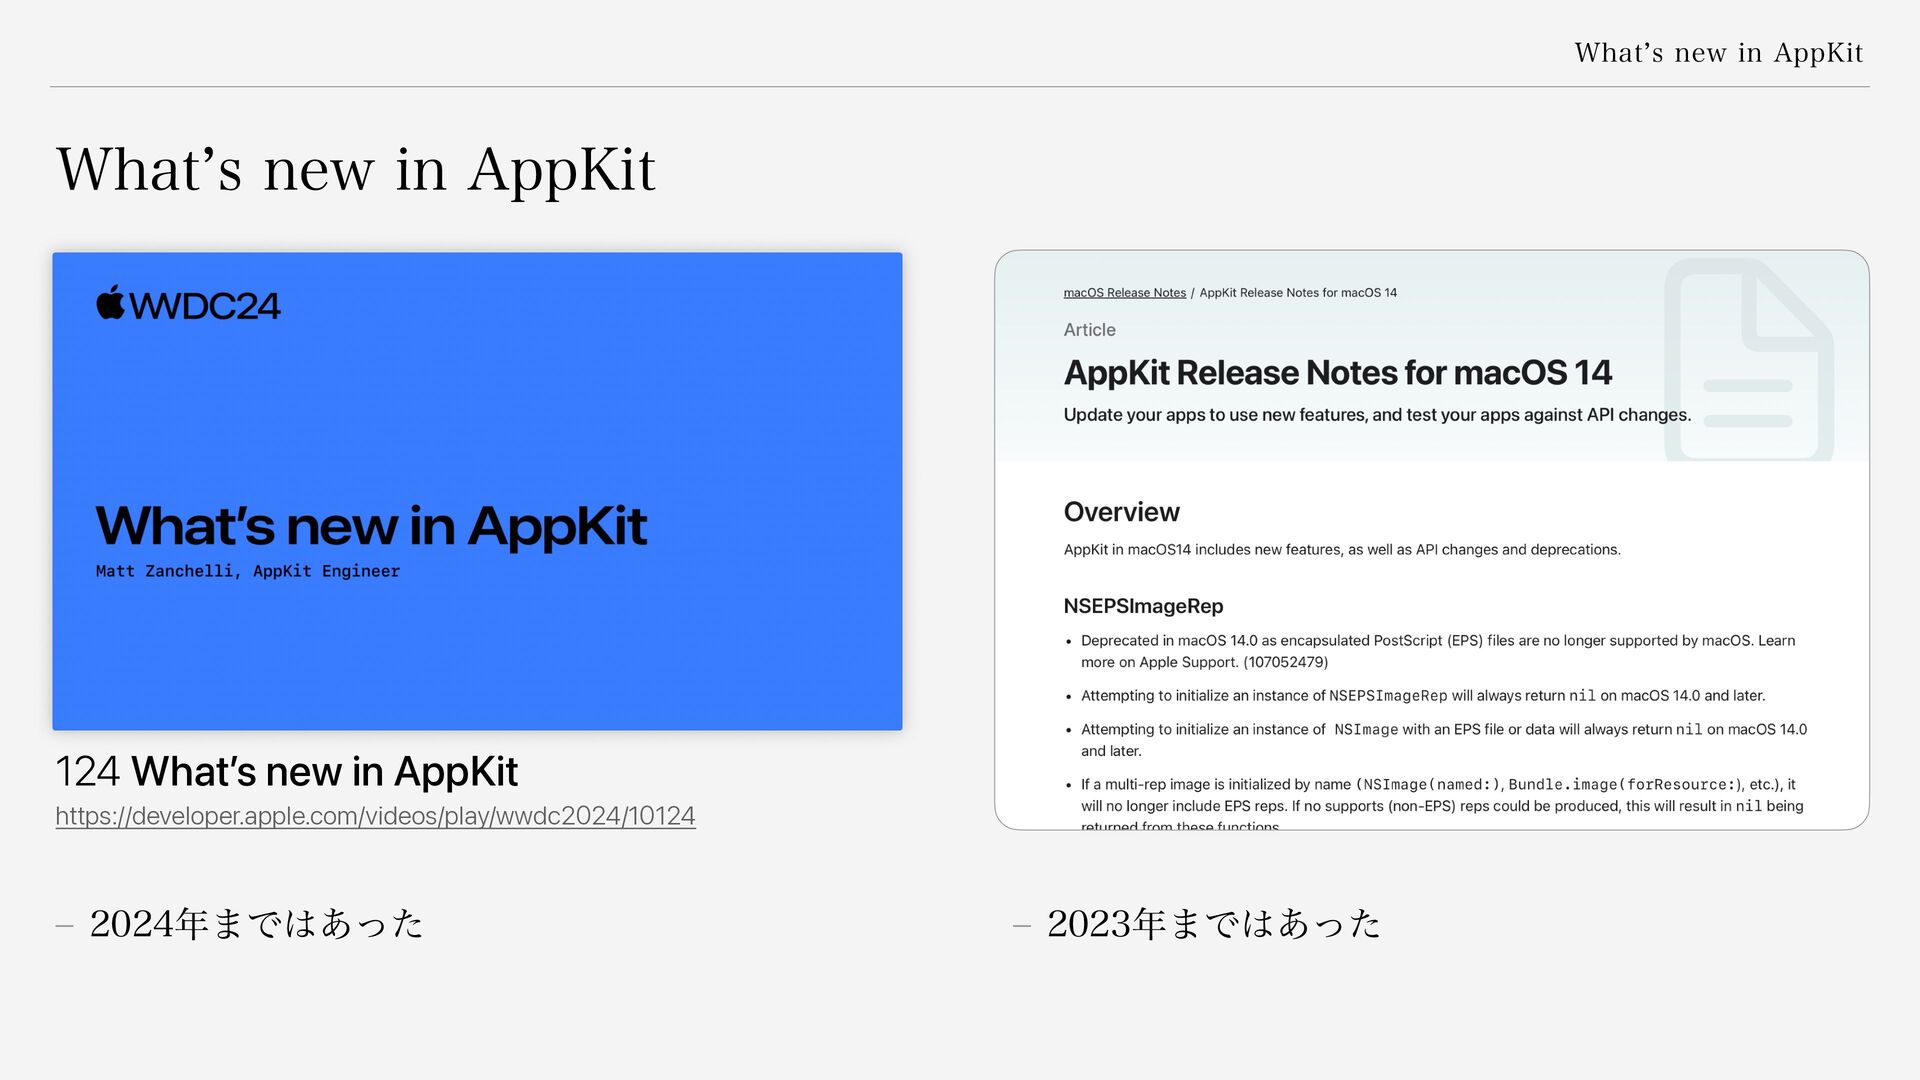Open the macOS Release Notes breadcrumb link

(1124, 293)
